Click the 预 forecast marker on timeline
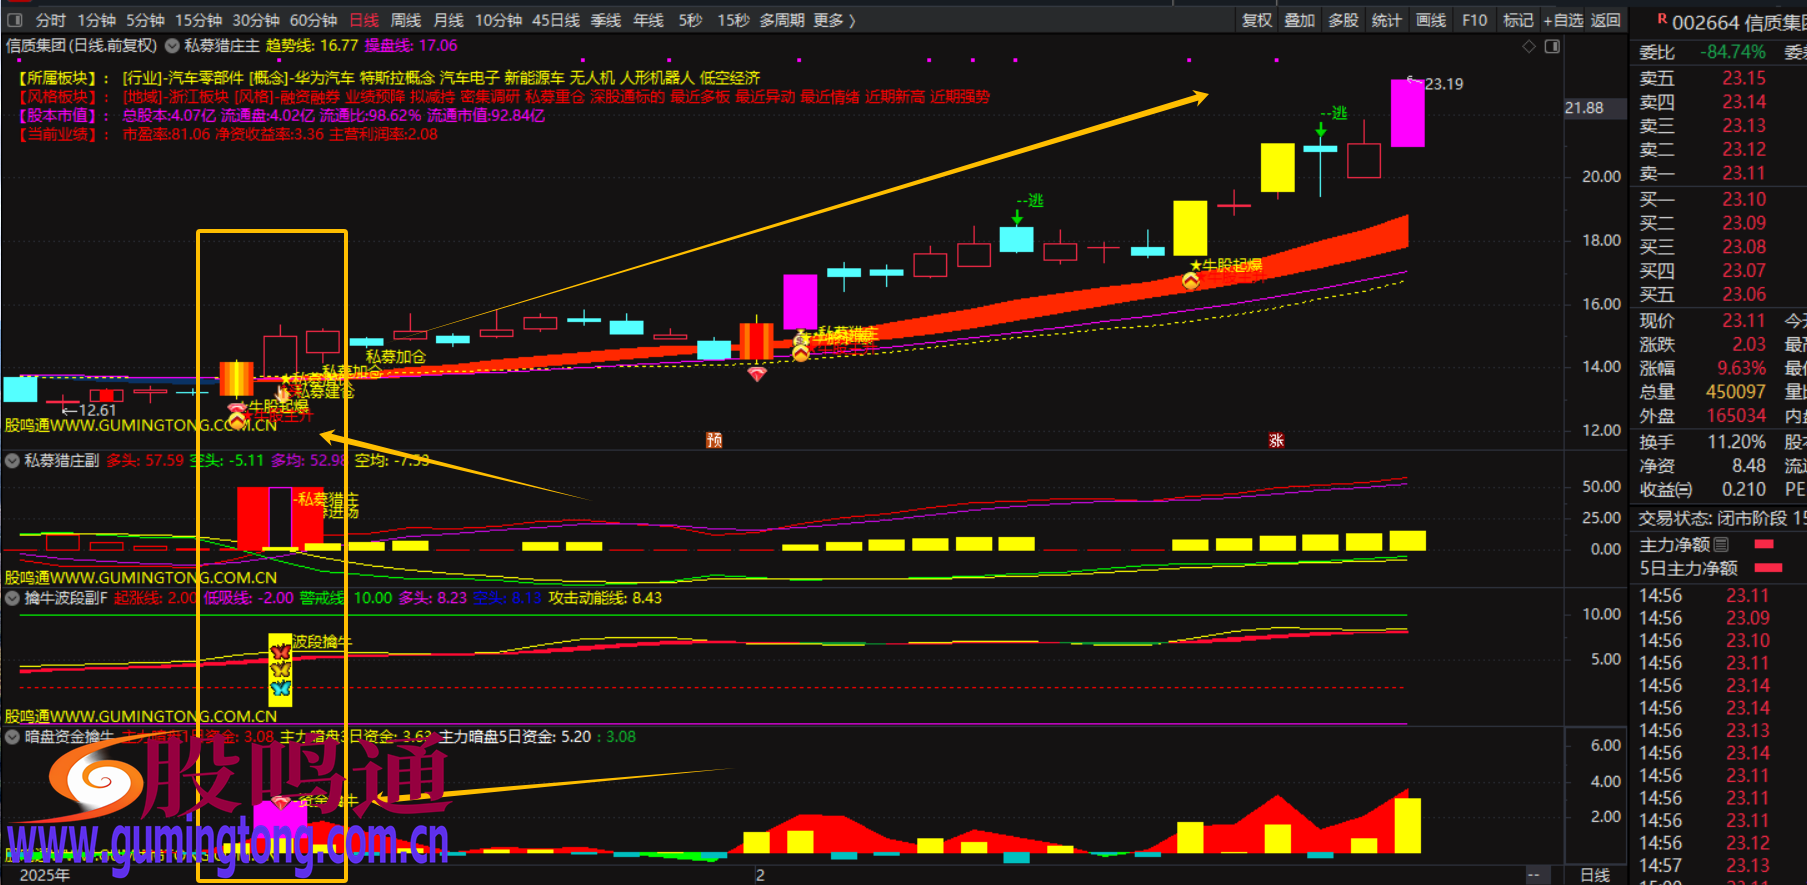 point(714,440)
